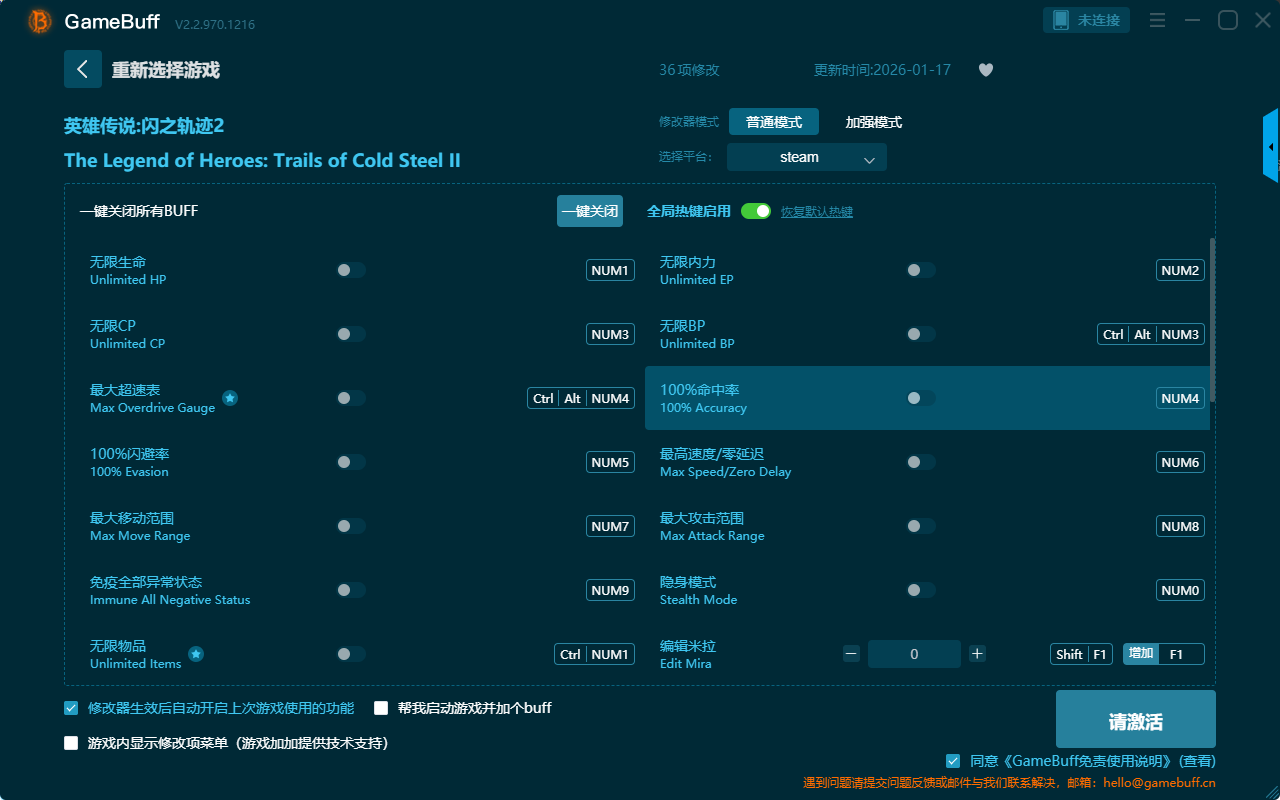Open the hamburger menu in title bar
1280x800 pixels.
tap(1157, 20)
